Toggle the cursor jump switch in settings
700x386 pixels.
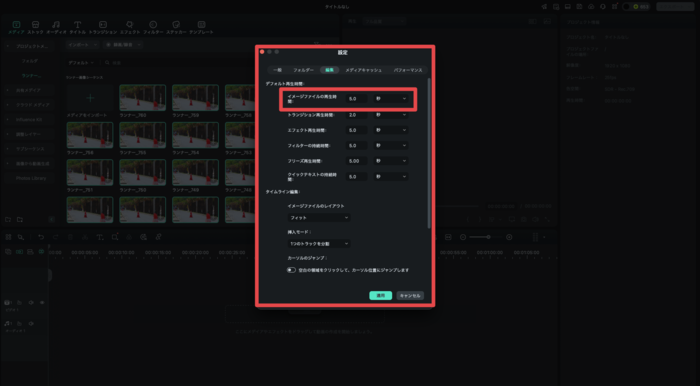(292, 270)
